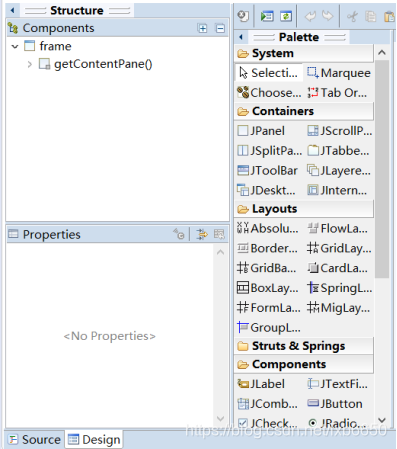Click the Palette vertical scrollbar thumb

382,169
